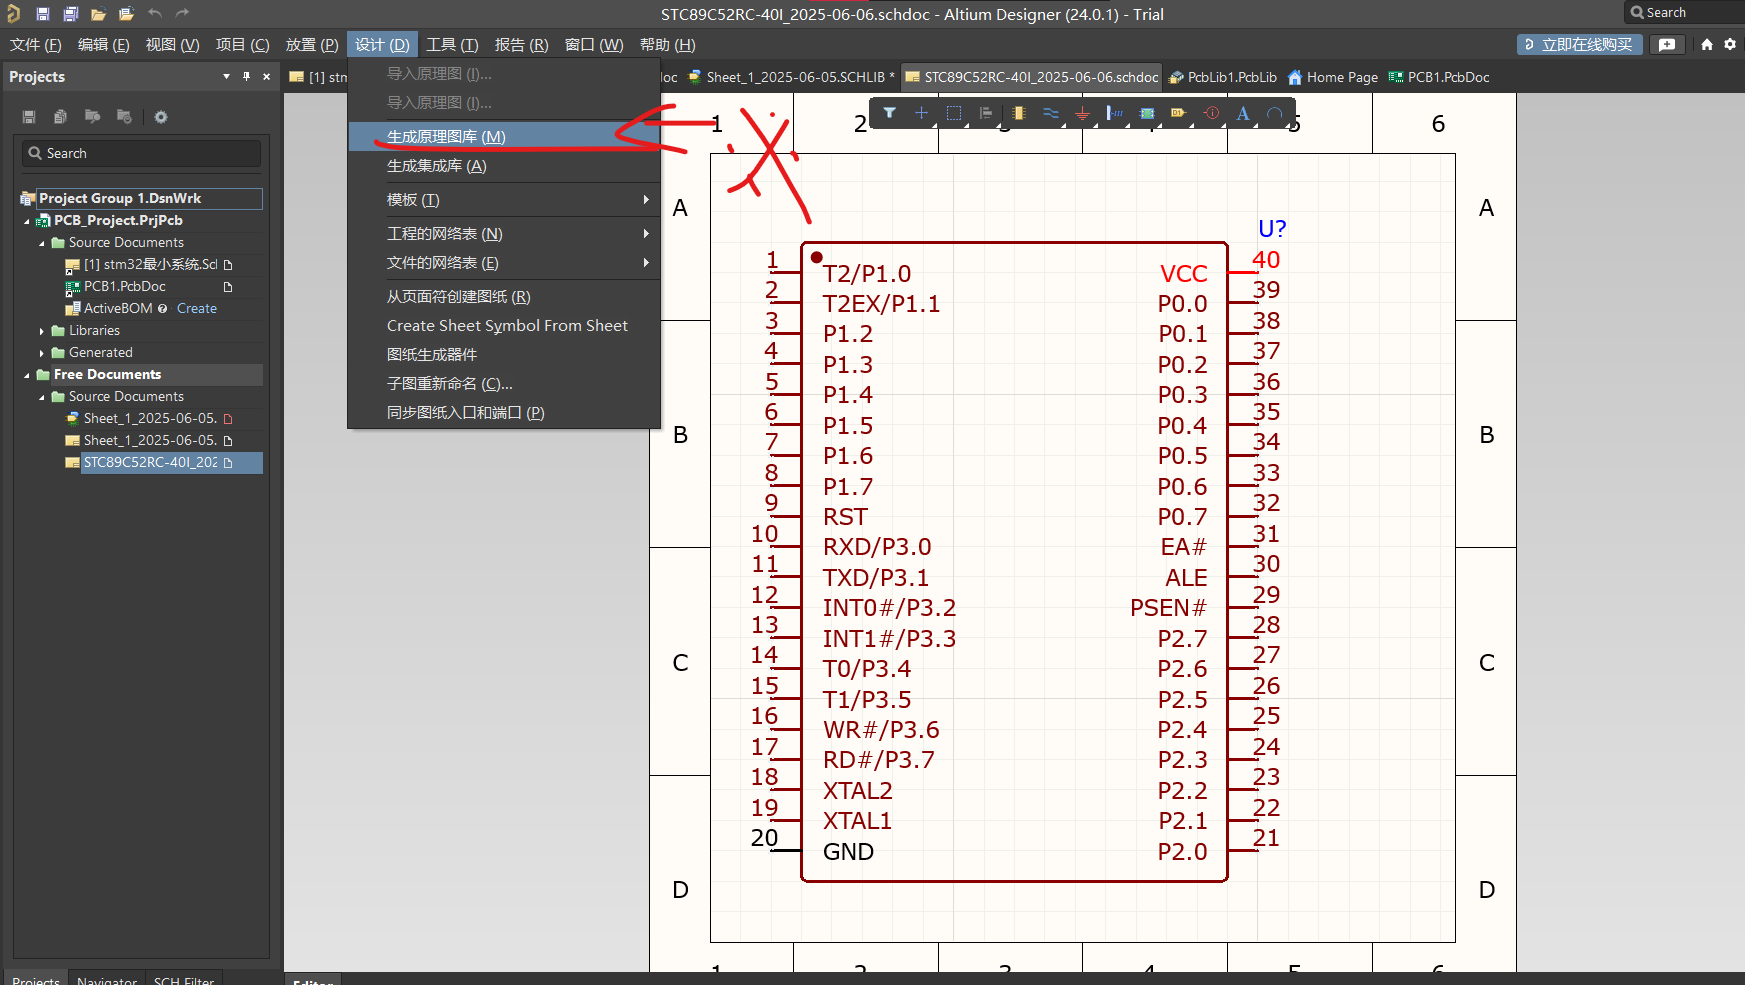This screenshot has height=985, width=1745.
Task: Open the Selection Filter funnel tool
Action: (x=889, y=113)
